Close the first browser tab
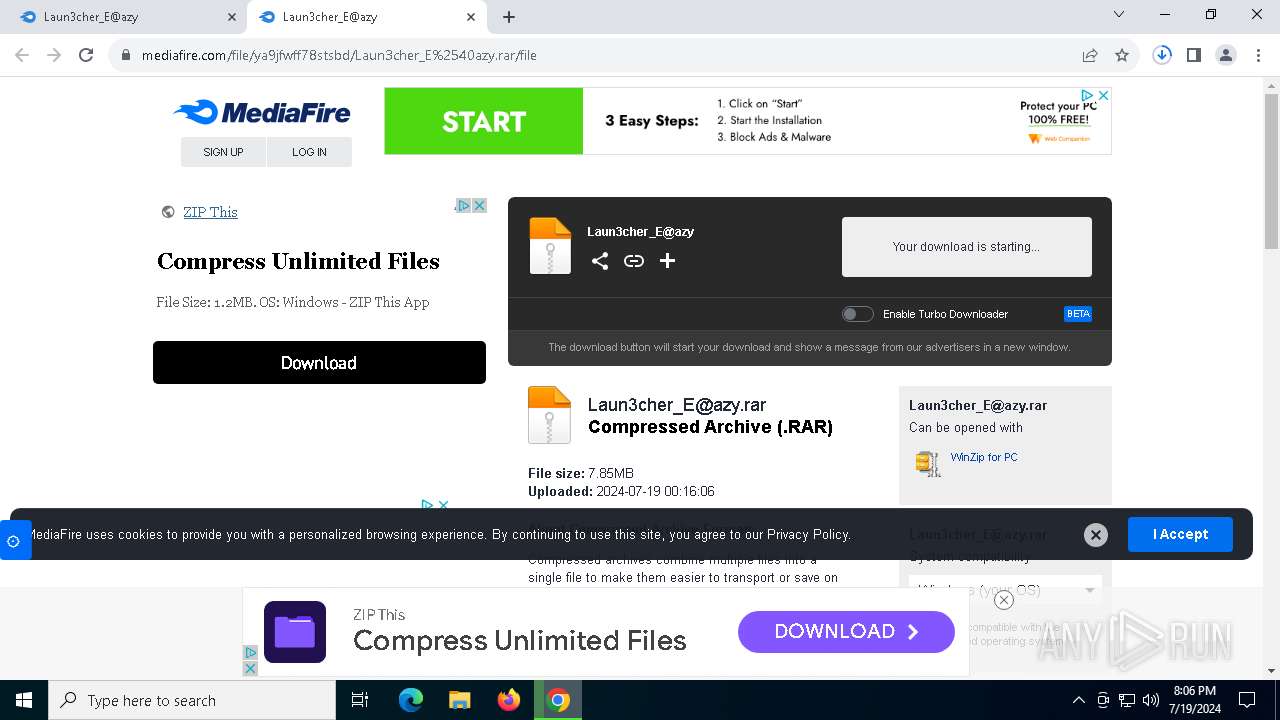The image size is (1280, 720). point(232,17)
